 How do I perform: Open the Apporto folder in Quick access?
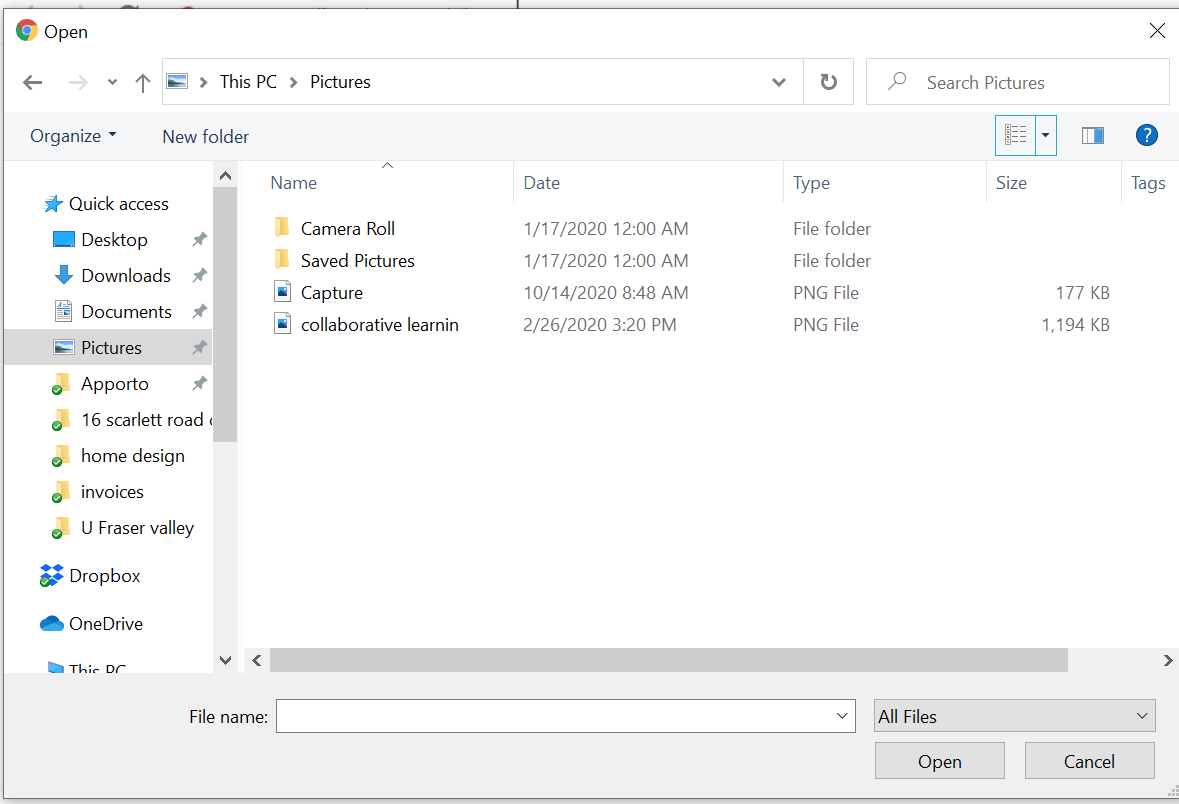tap(114, 384)
